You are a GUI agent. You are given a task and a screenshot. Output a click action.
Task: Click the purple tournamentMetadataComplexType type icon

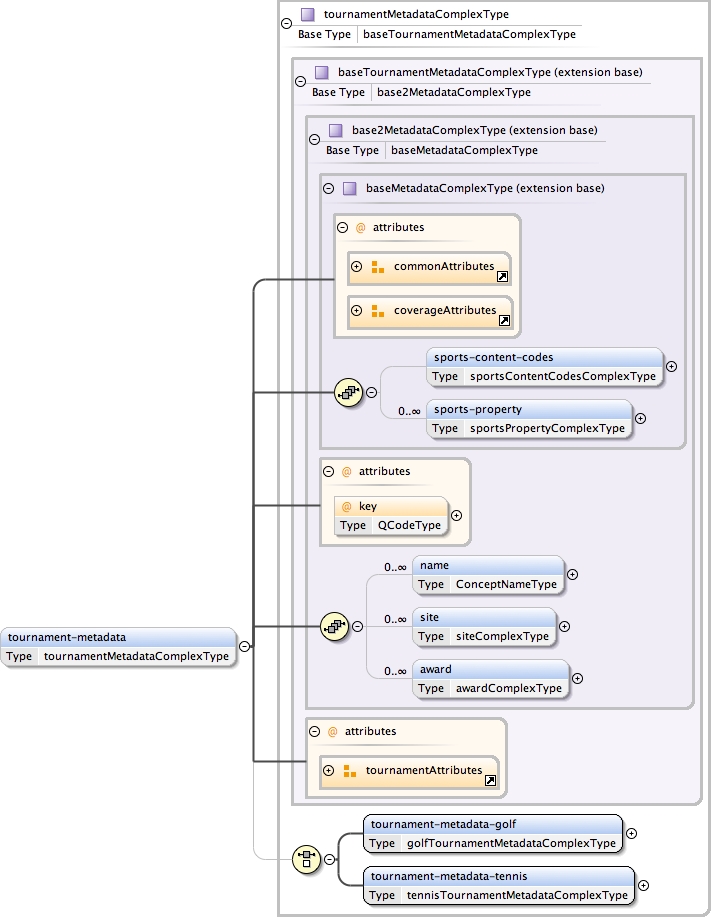click(x=308, y=15)
